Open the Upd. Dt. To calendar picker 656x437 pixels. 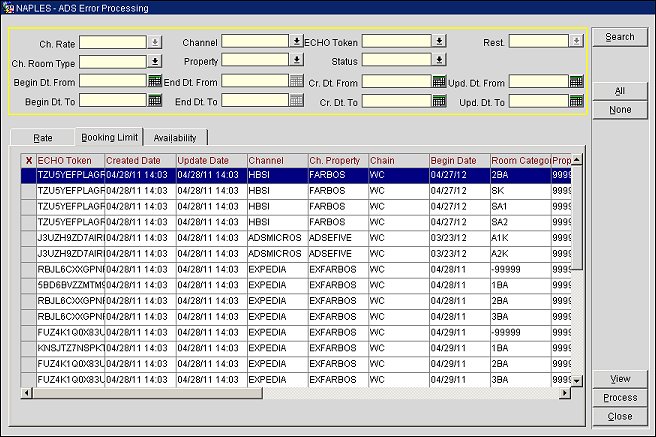click(576, 100)
